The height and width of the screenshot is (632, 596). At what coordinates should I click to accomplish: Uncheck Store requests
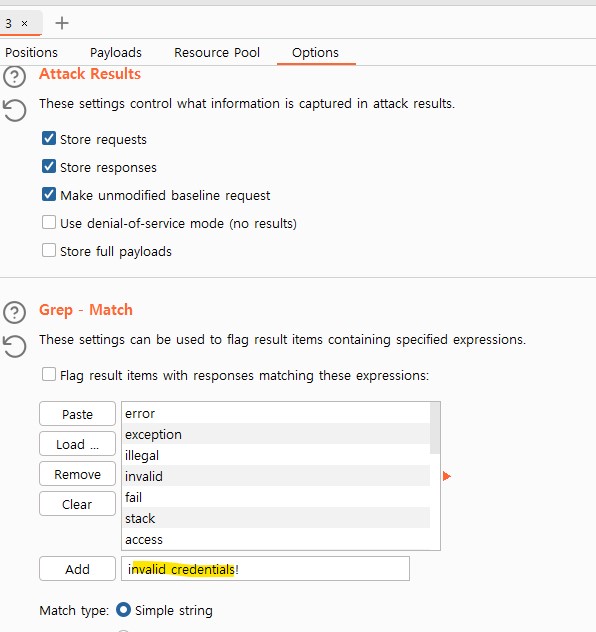click(49, 138)
